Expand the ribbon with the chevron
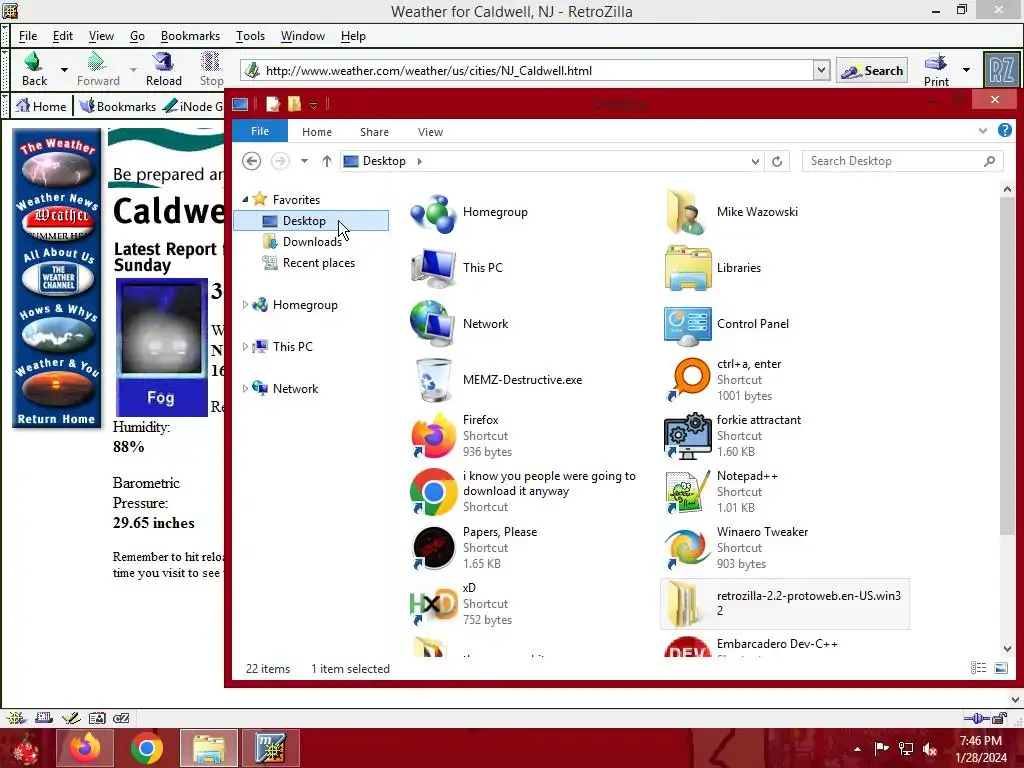Viewport: 1024px width, 768px height. click(983, 131)
